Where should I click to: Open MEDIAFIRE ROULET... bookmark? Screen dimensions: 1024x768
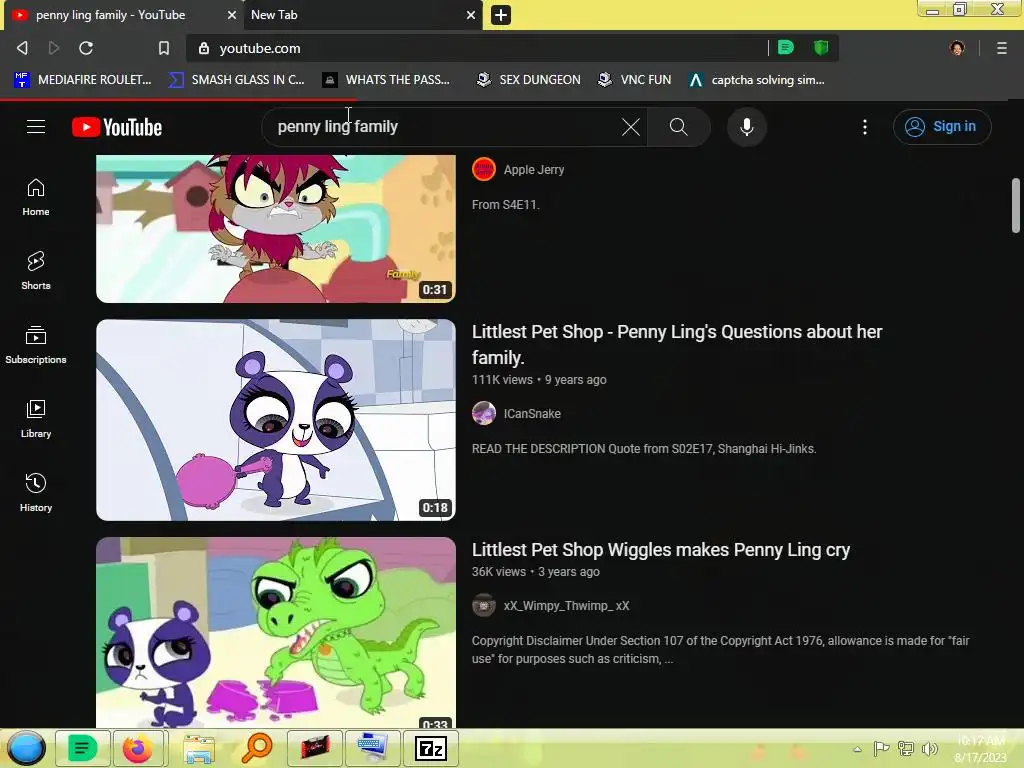pos(83,80)
